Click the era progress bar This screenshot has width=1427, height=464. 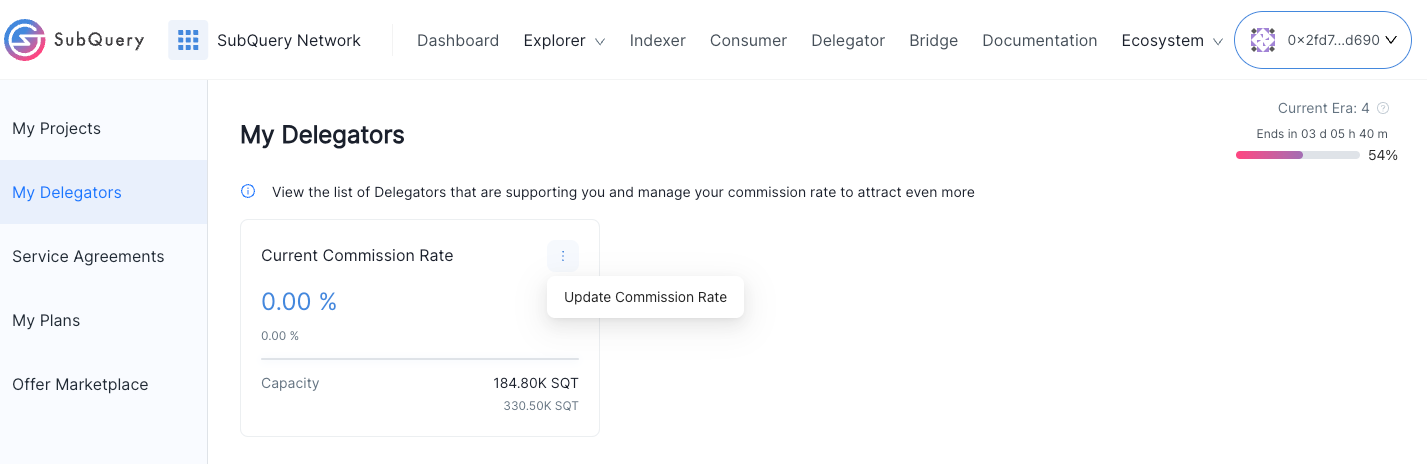(x=1298, y=155)
